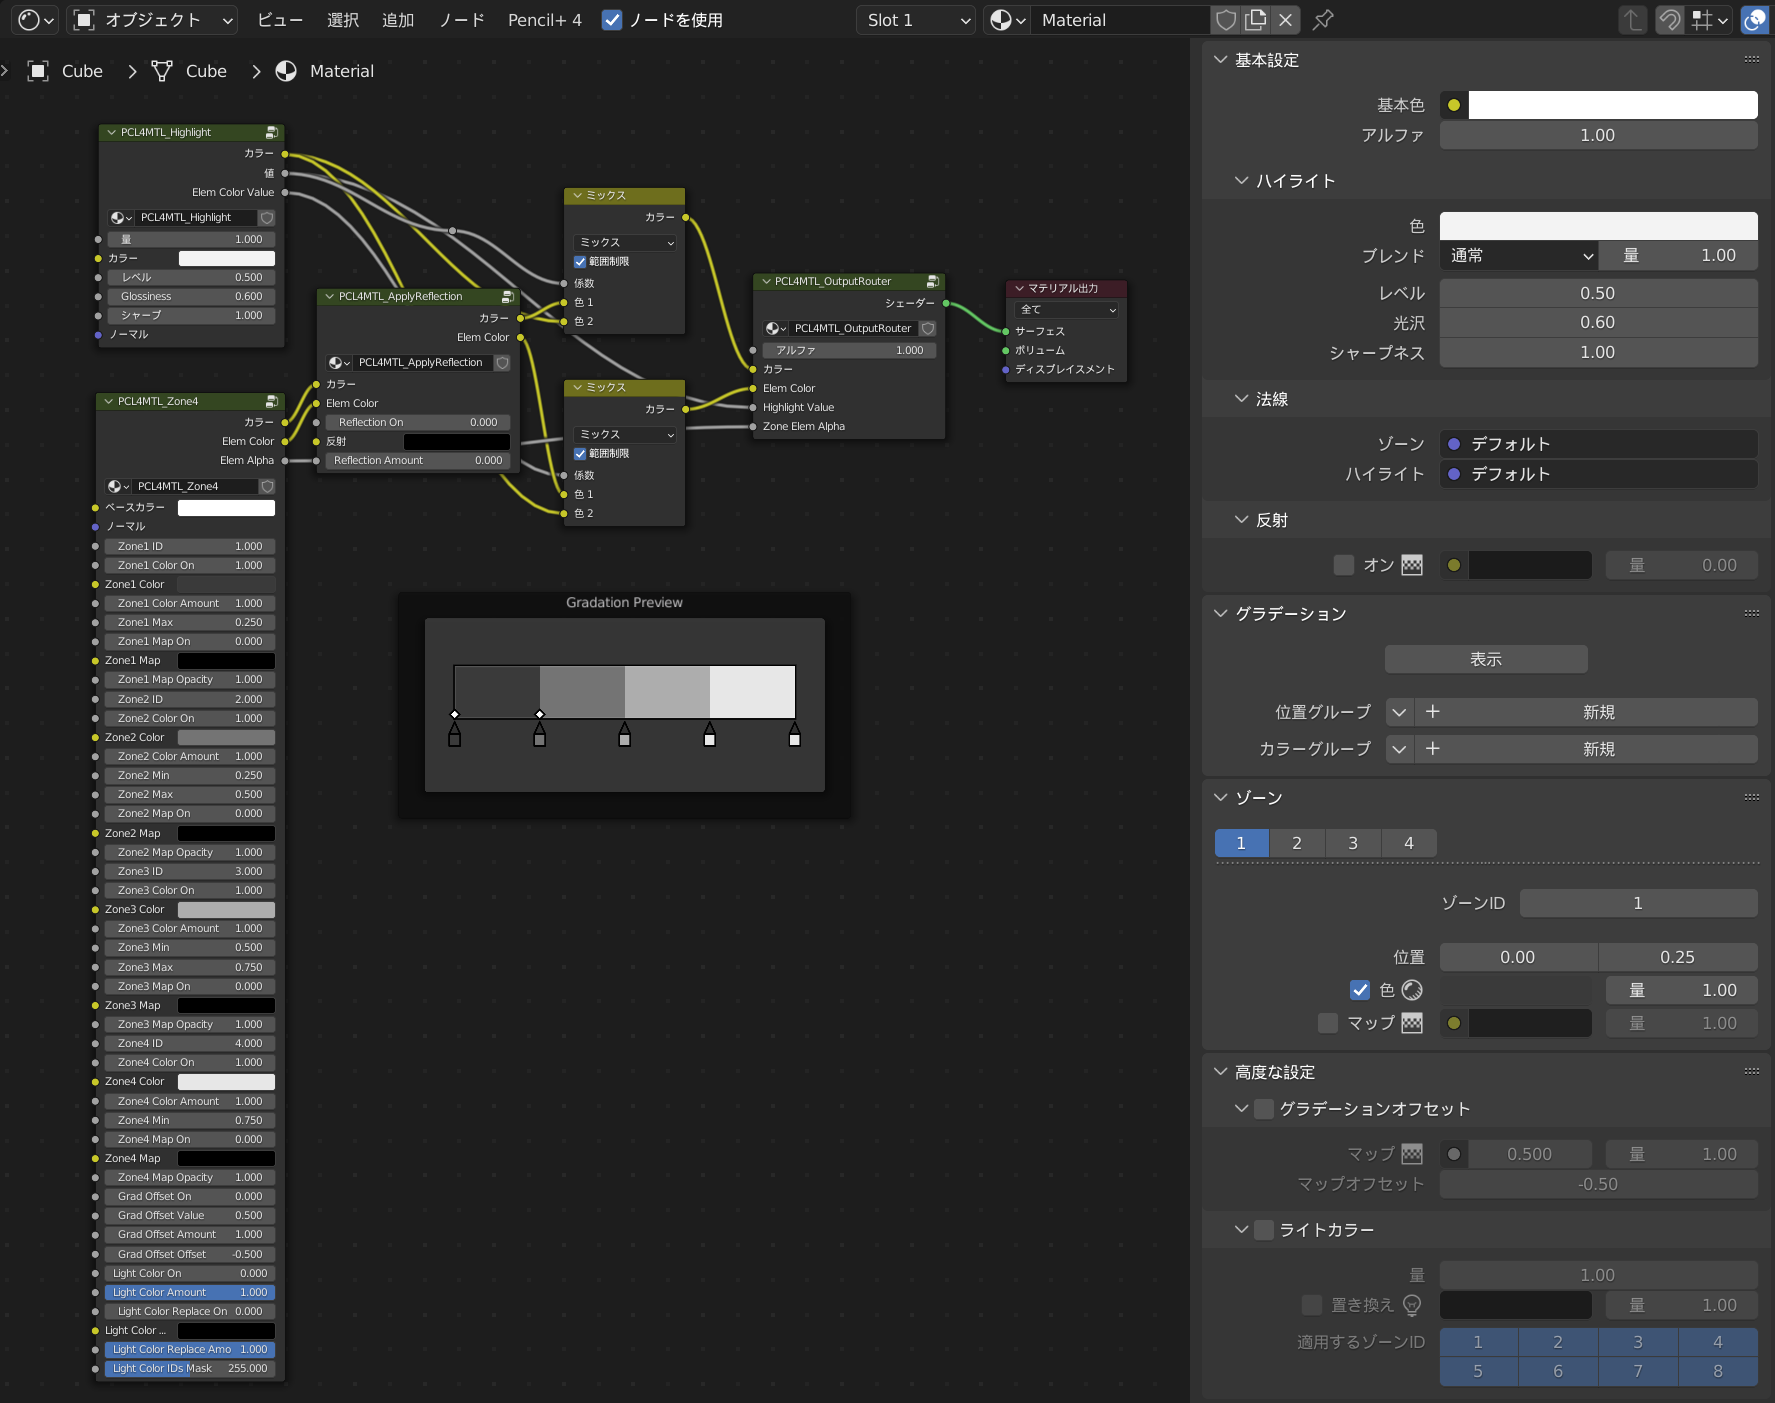Toggle the overlay icon in header
The width and height of the screenshot is (1775, 1403).
click(1755, 20)
